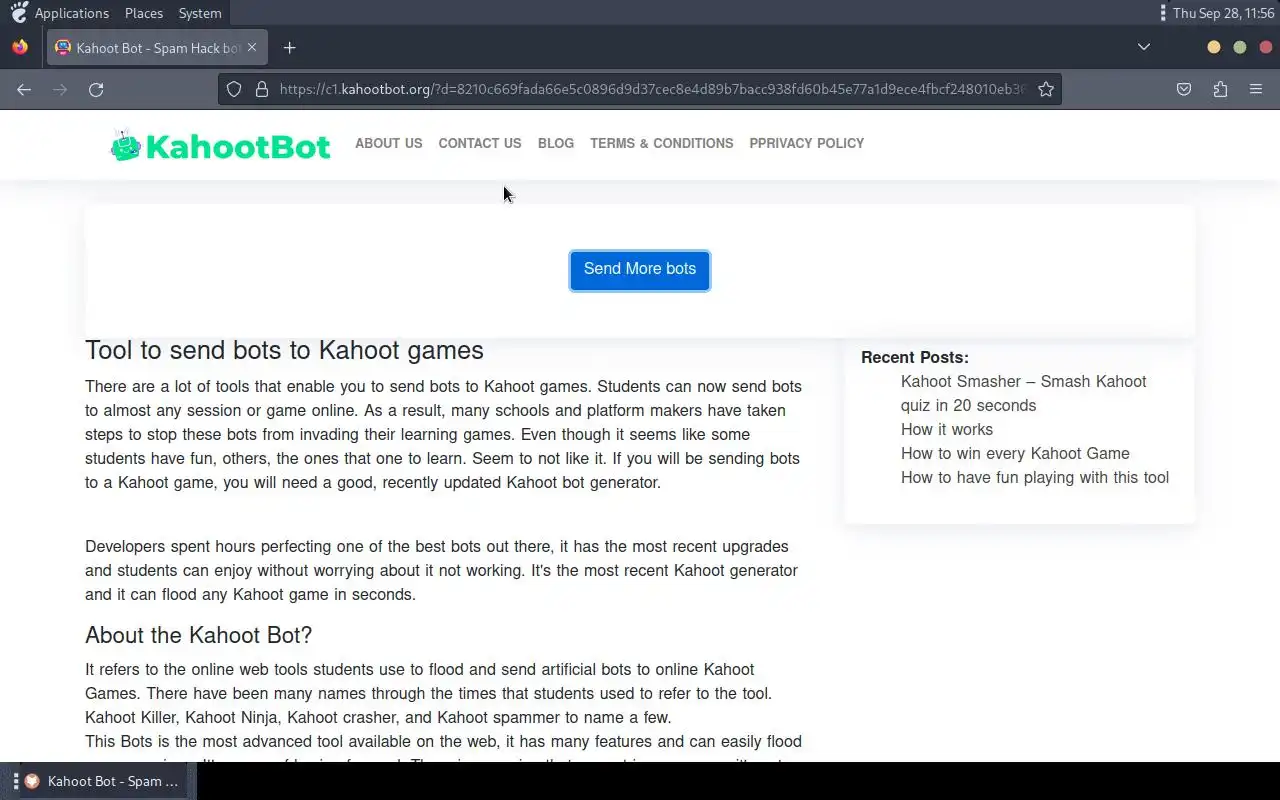The width and height of the screenshot is (1280, 800).
Task: Click the clock showing Thu Sep 28
Action: coord(1222,13)
